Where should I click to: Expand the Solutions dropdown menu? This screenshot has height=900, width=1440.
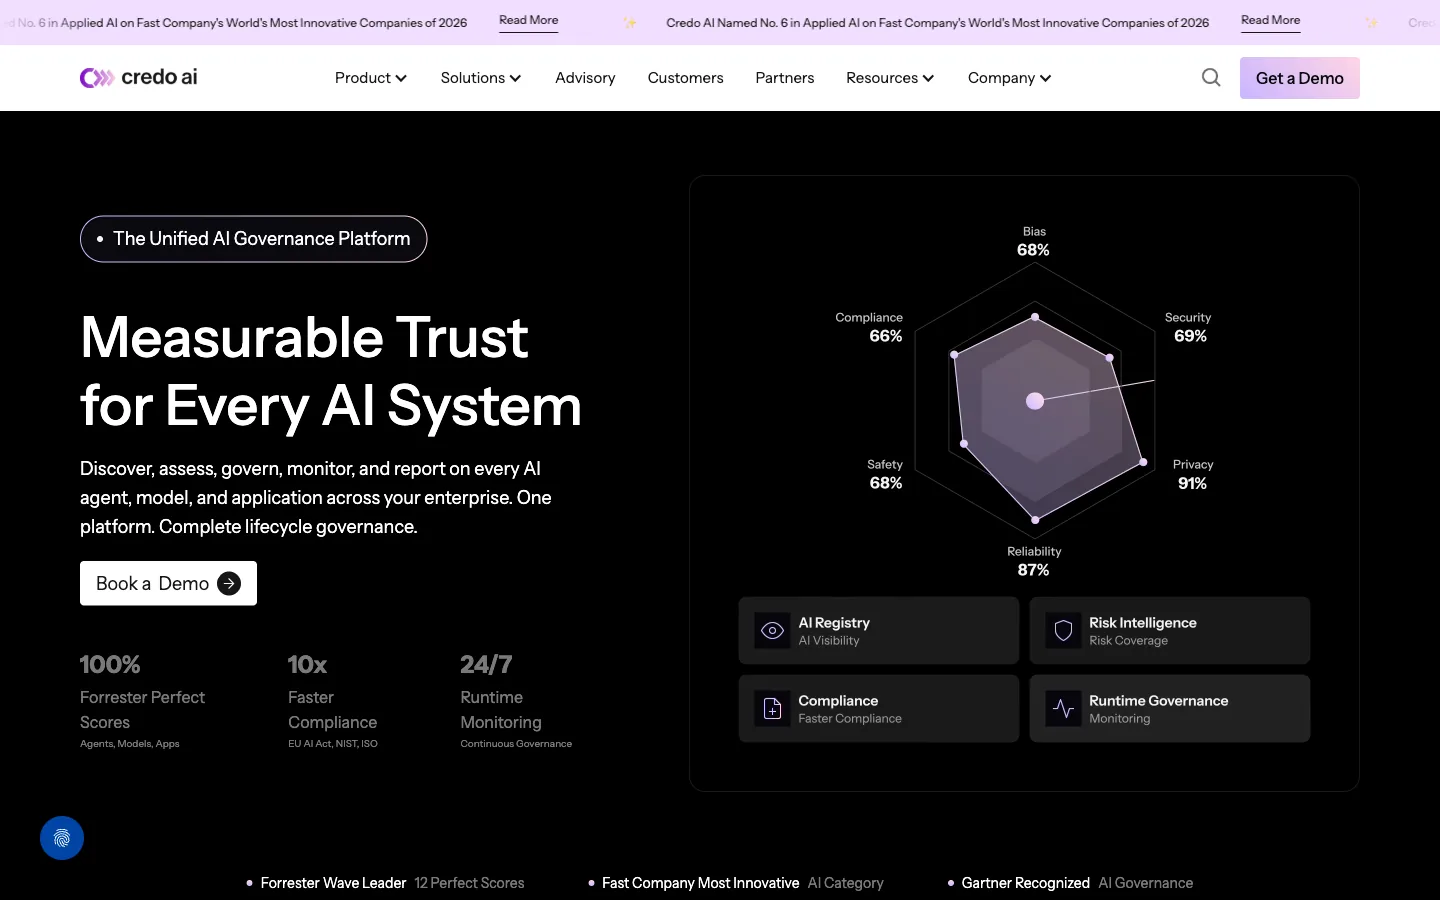[x=480, y=78]
